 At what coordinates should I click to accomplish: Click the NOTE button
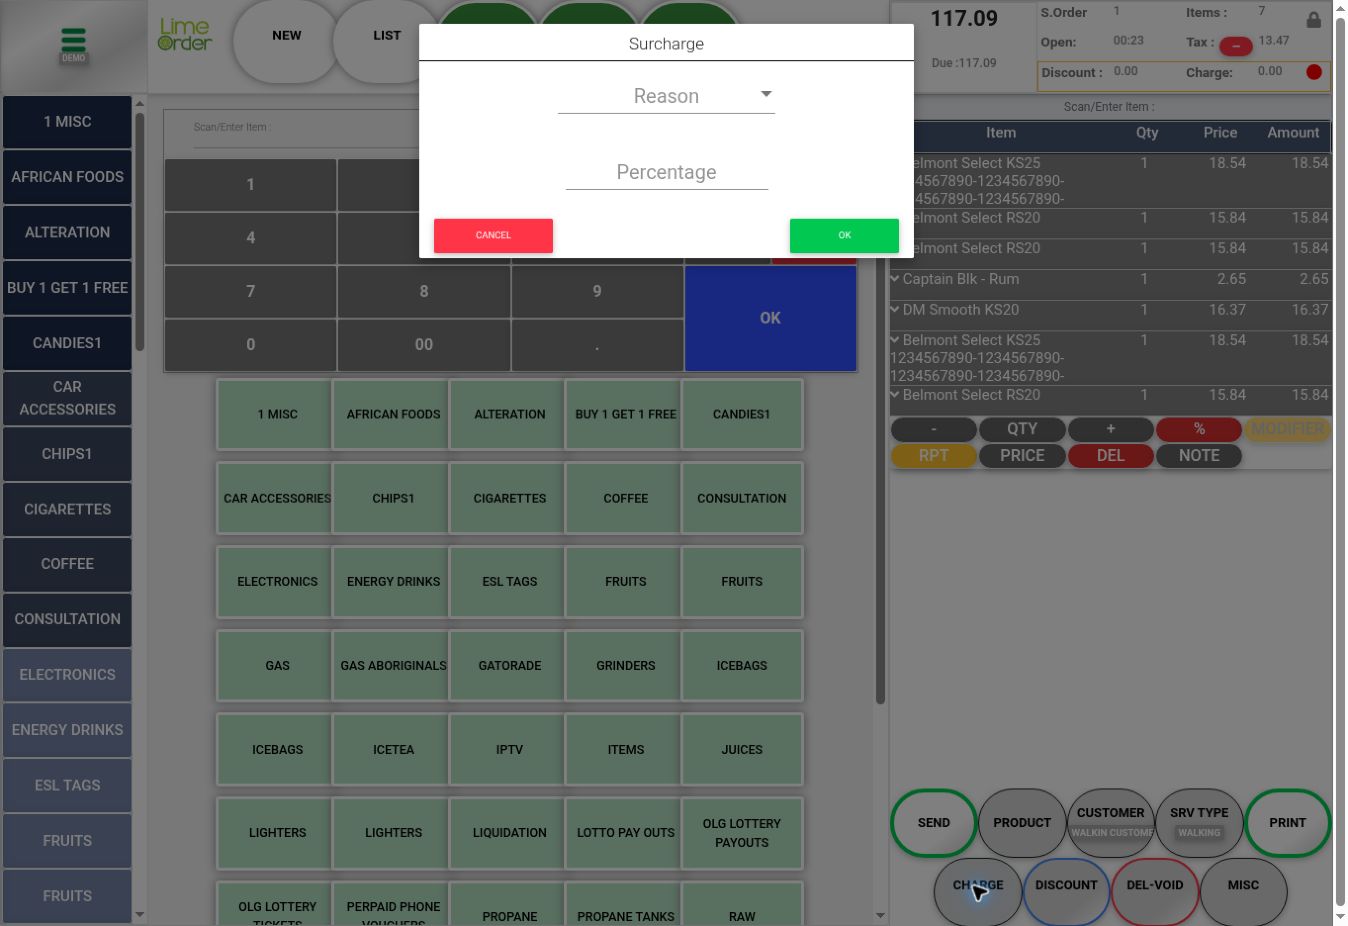[x=1199, y=456]
